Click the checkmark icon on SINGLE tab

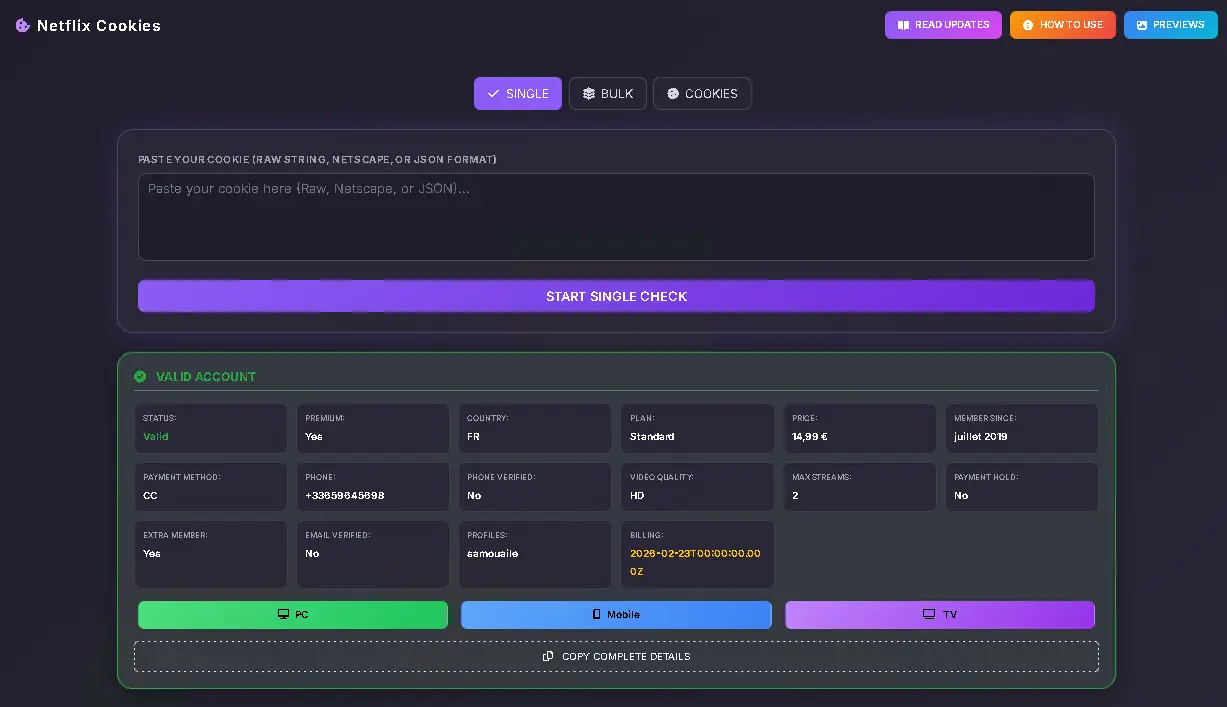(493, 93)
